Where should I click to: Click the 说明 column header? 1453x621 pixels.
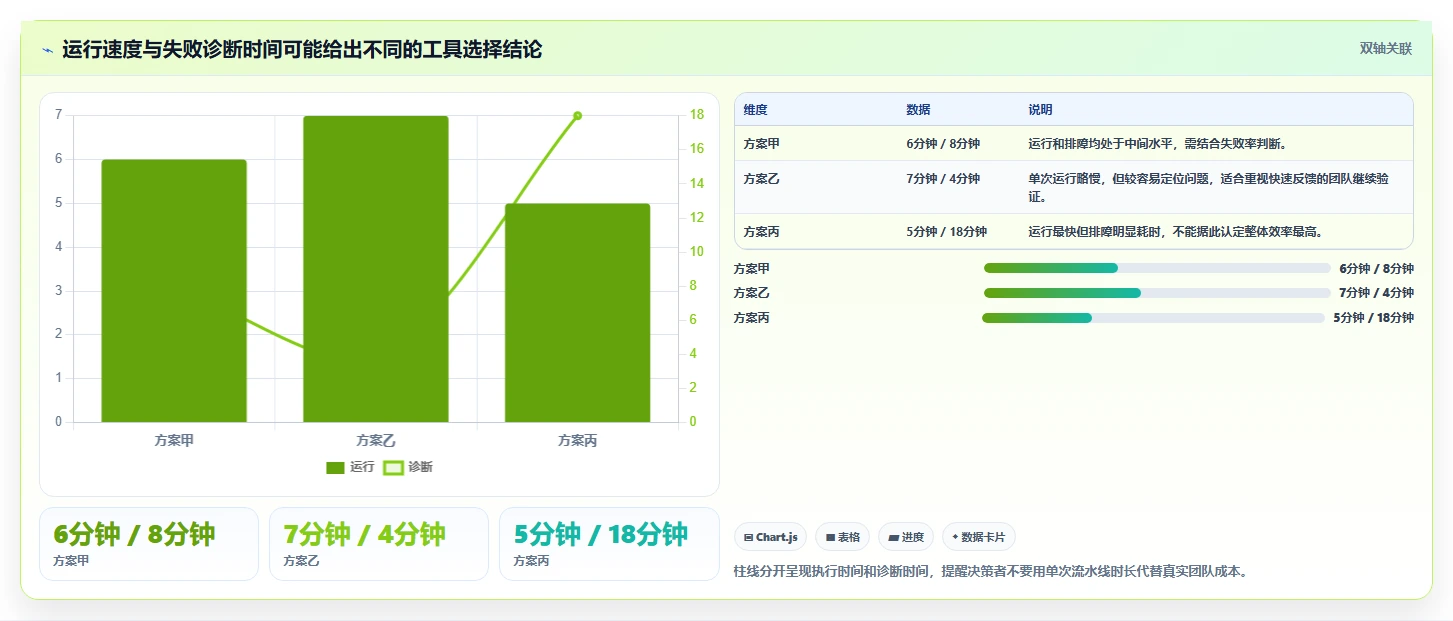click(1040, 110)
